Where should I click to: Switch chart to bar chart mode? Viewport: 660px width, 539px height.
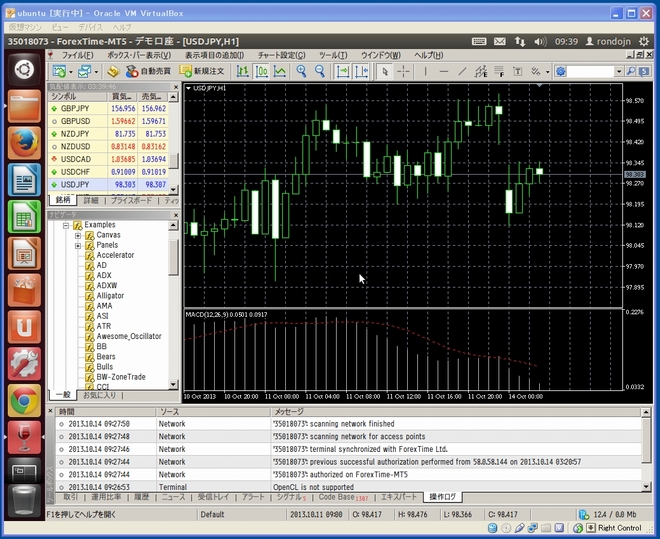pyautogui.click(x=242, y=72)
